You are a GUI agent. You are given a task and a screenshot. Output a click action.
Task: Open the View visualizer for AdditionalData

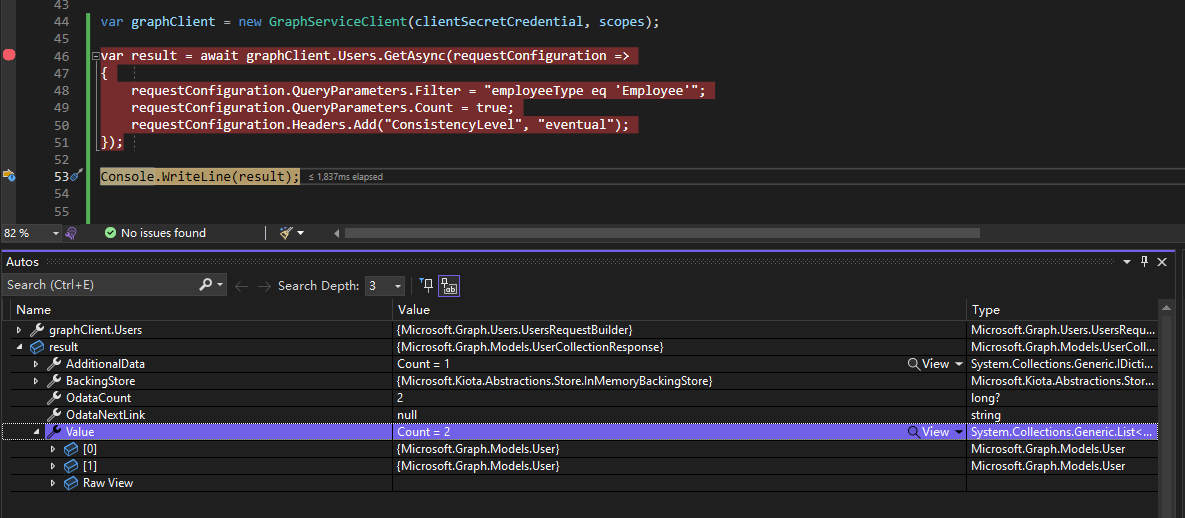point(929,364)
